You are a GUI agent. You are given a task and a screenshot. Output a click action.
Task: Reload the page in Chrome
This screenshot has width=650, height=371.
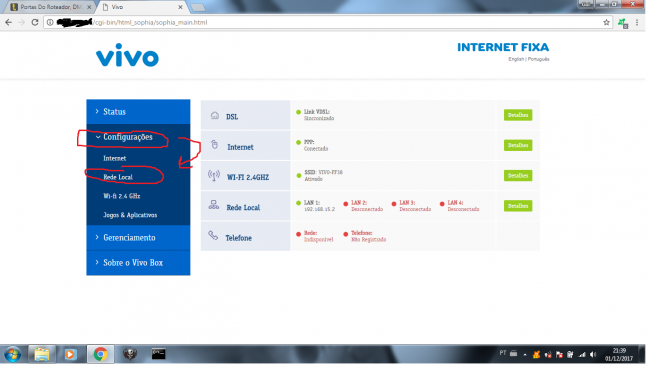tap(35, 22)
